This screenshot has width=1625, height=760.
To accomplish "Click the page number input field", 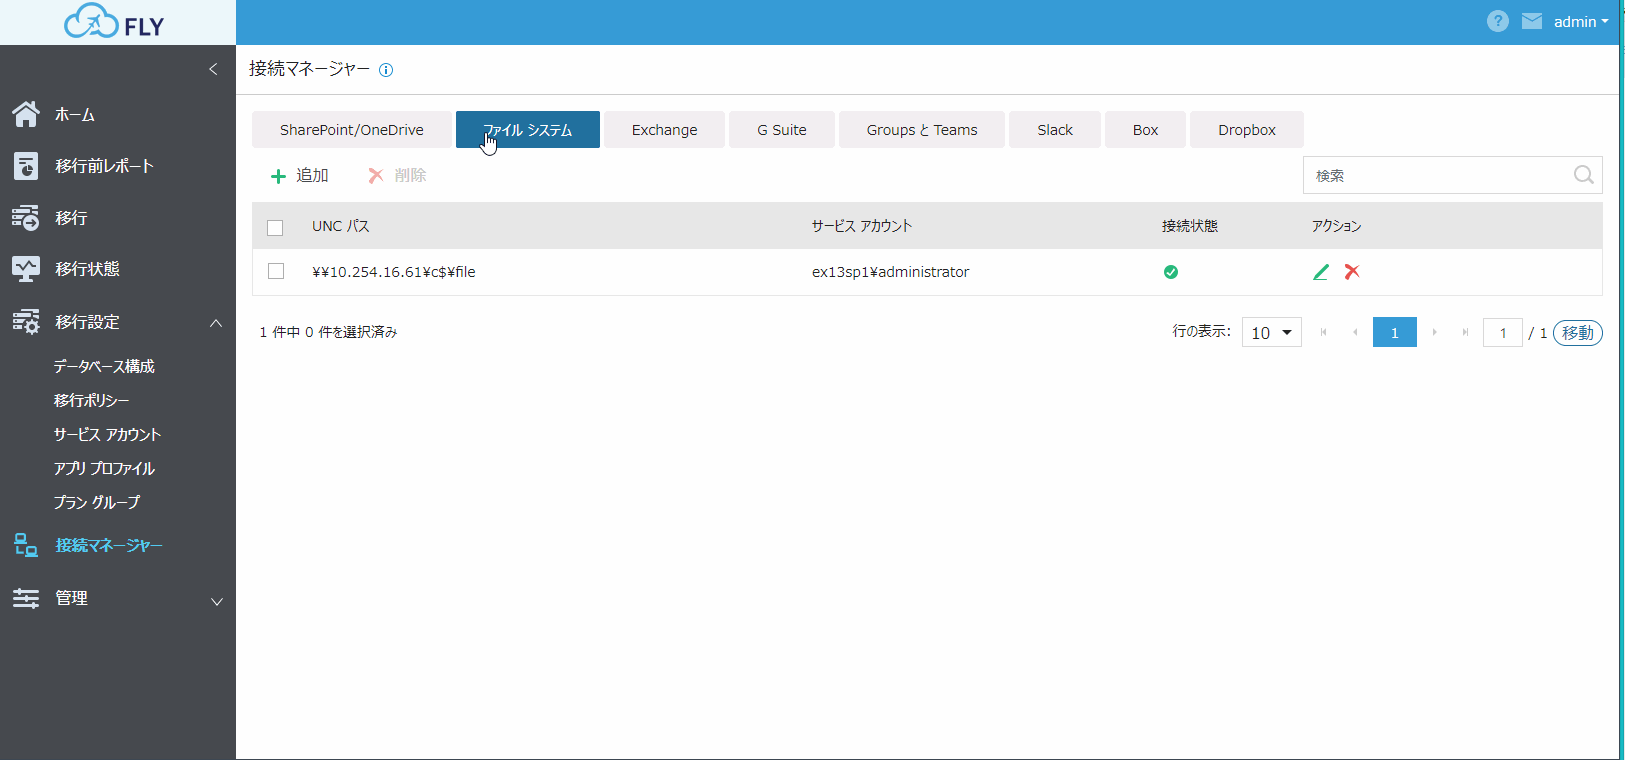I will [1503, 333].
